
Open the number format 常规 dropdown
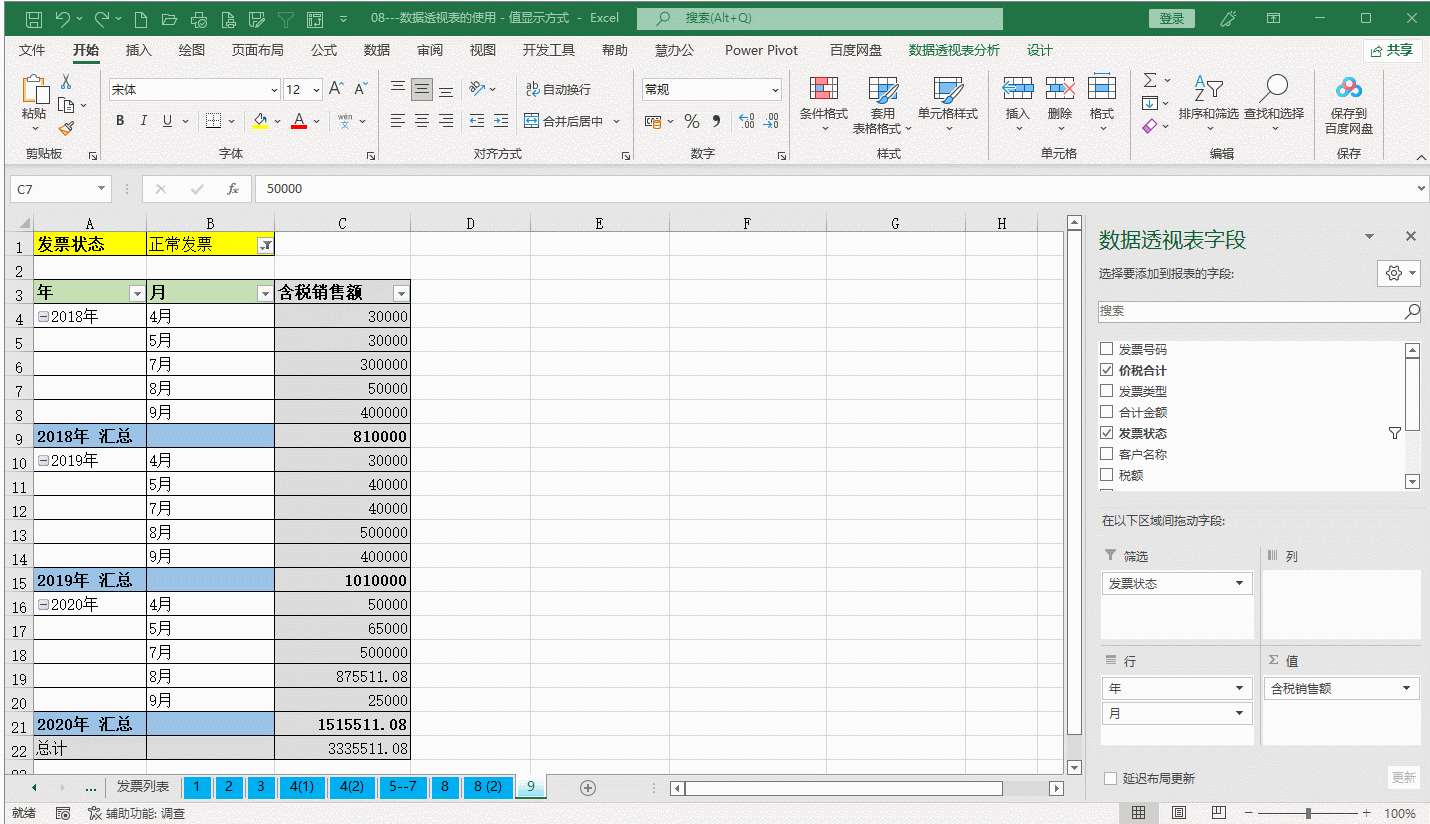pos(775,90)
